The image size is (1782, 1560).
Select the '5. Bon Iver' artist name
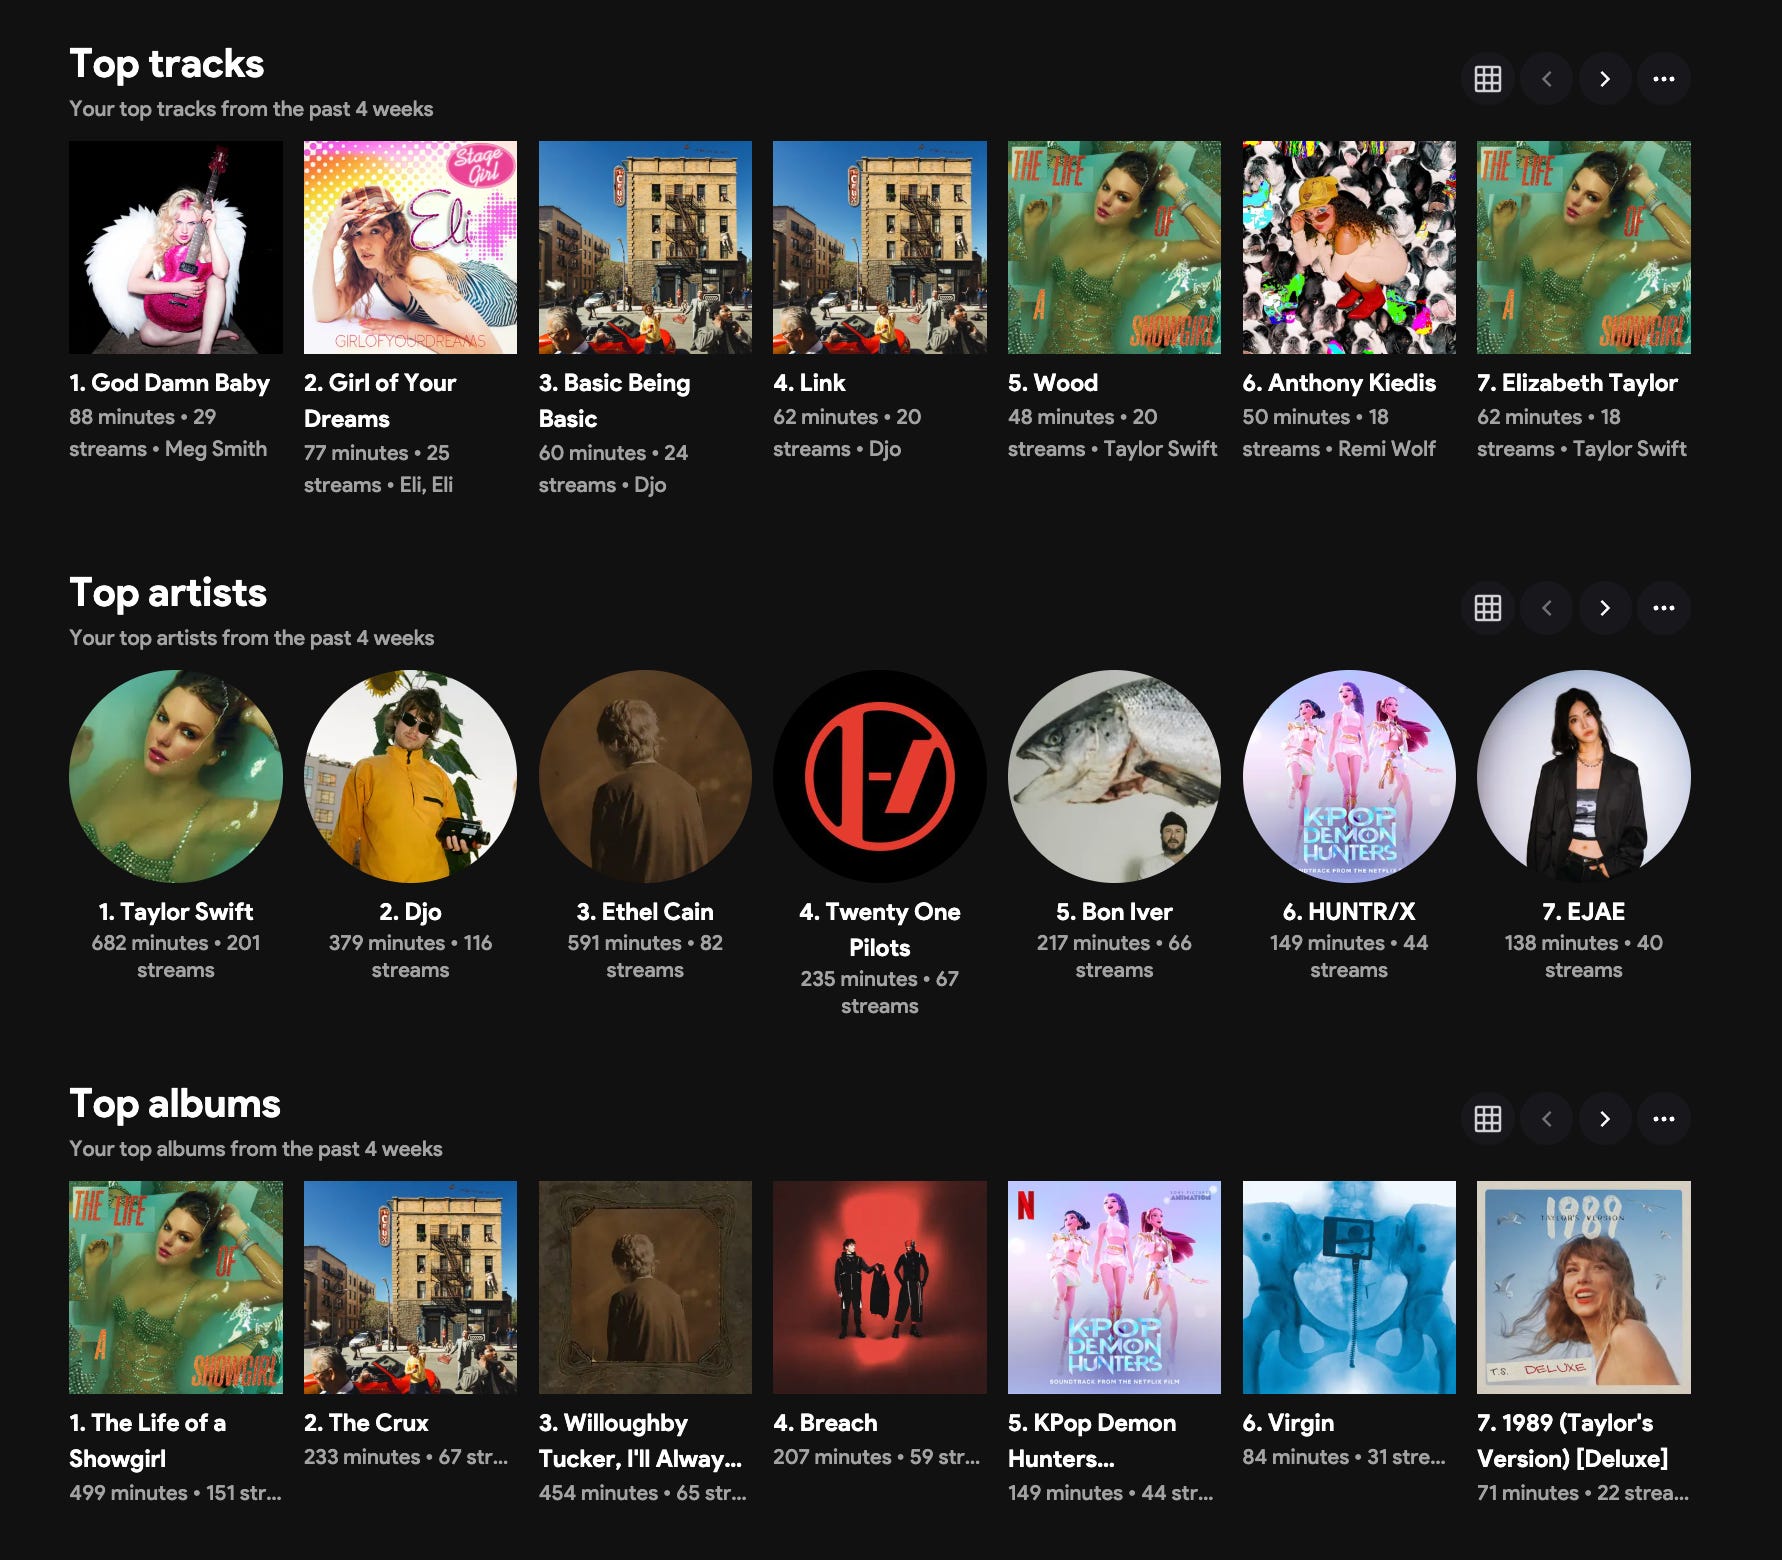pos(1114,912)
